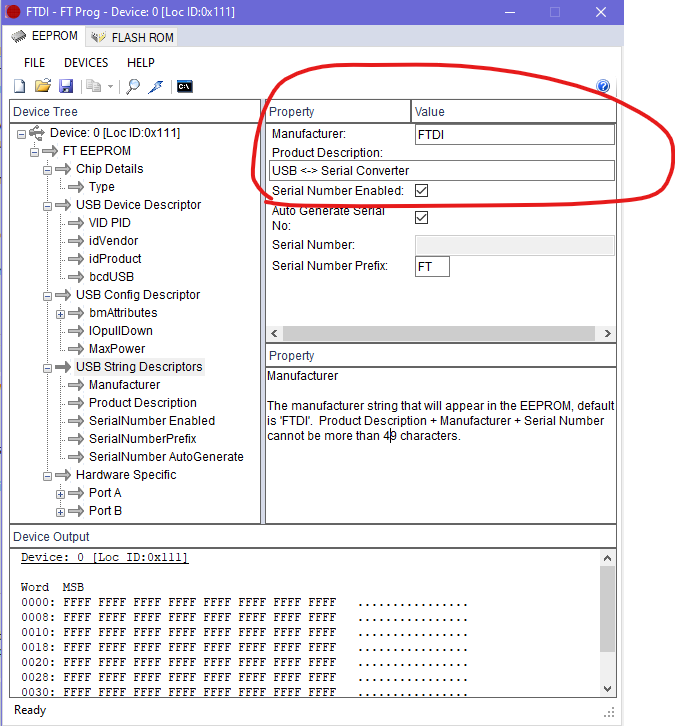This screenshot has height=726, width=675.
Task: Collapse the Hardware Specific node
Action: (x=47, y=476)
